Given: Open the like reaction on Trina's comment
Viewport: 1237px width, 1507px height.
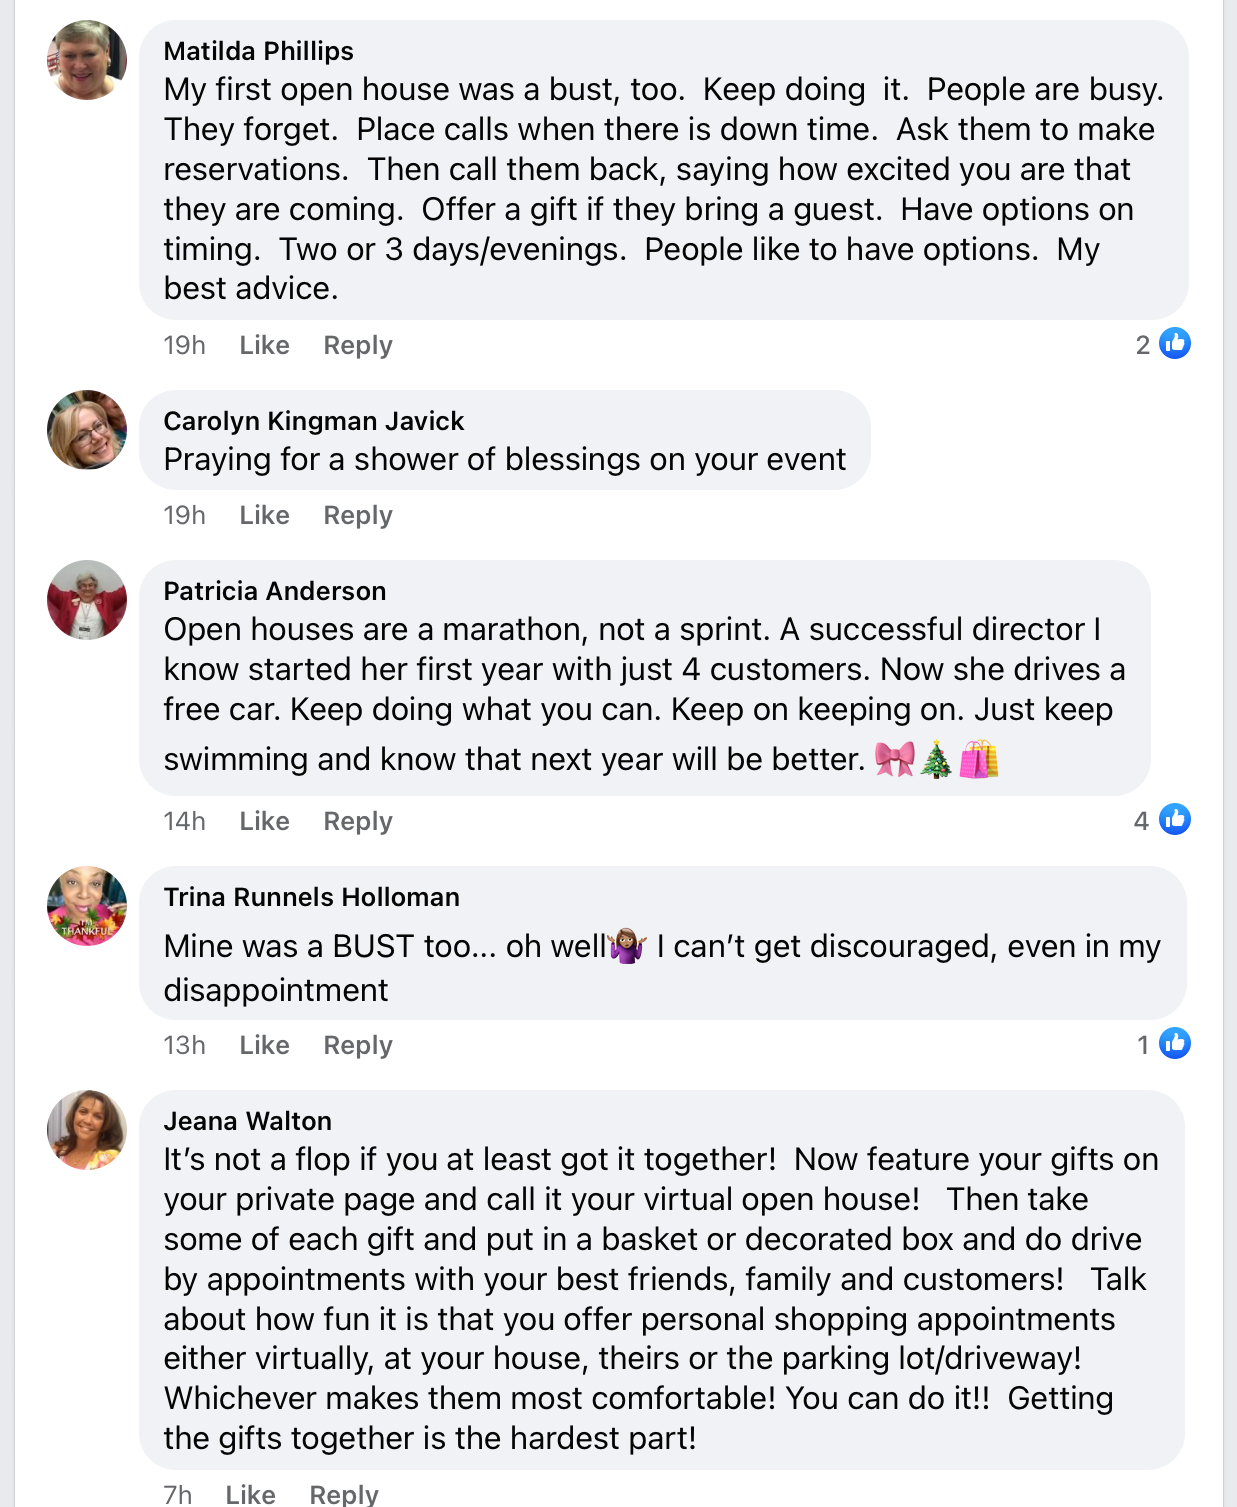Looking at the screenshot, I should (1164, 1044).
